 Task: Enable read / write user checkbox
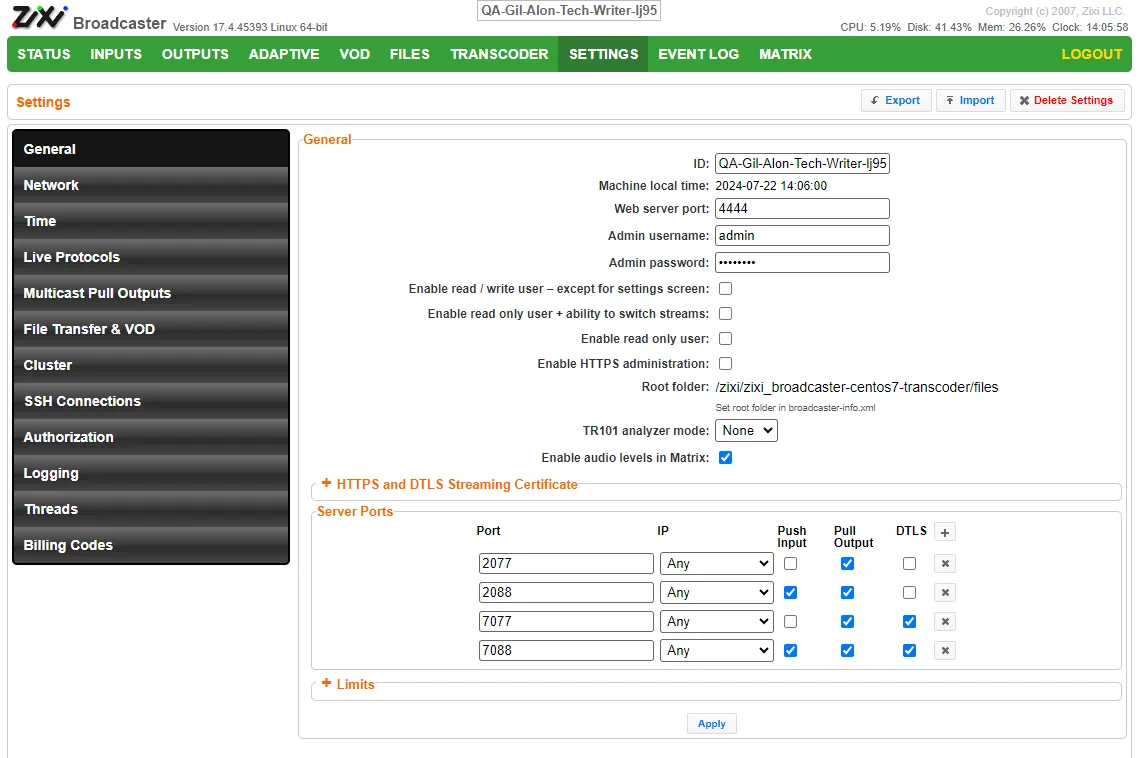(x=725, y=289)
